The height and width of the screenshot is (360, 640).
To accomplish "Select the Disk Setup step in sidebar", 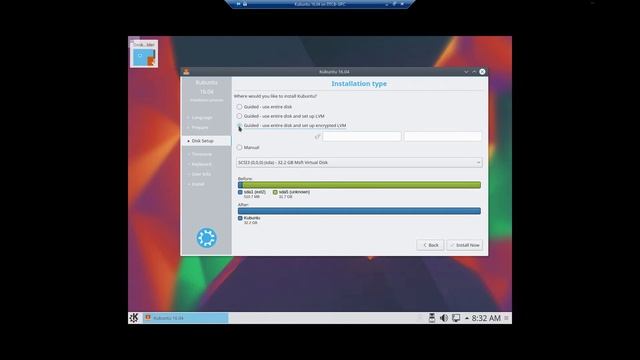I will pyautogui.click(x=206, y=140).
